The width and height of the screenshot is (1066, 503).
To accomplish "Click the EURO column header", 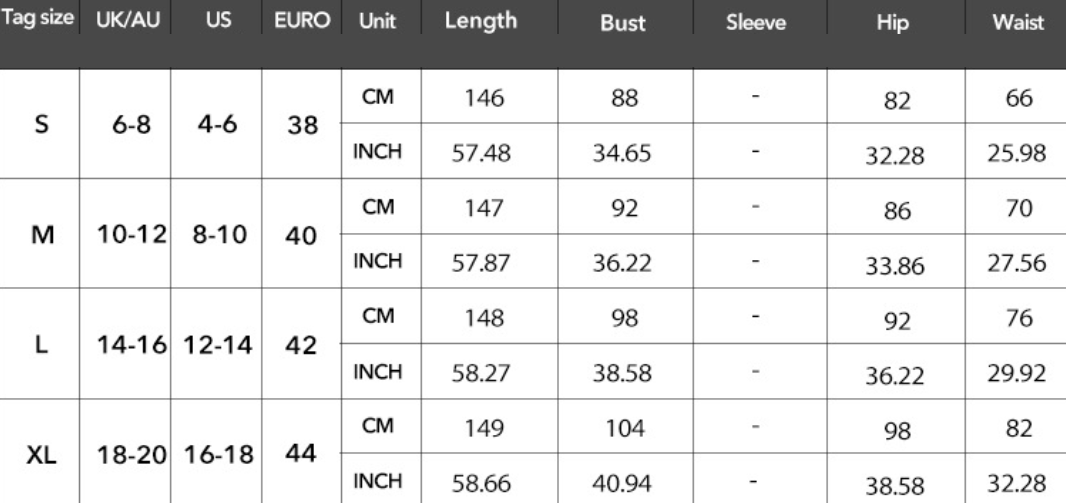I will 302,21.
